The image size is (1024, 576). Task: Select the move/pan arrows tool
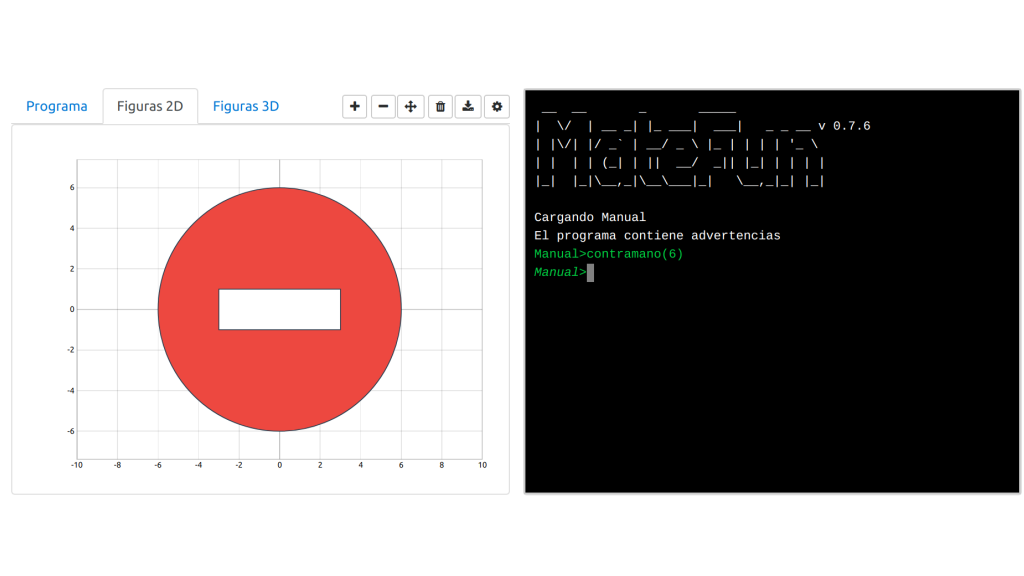tap(411, 106)
